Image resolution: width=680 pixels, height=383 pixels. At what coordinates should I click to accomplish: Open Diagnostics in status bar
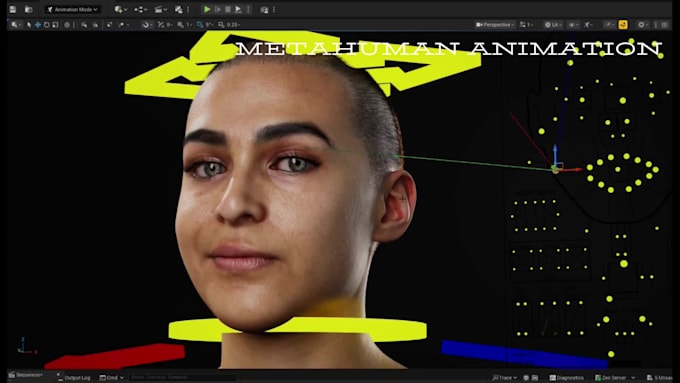tap(567, 378)
